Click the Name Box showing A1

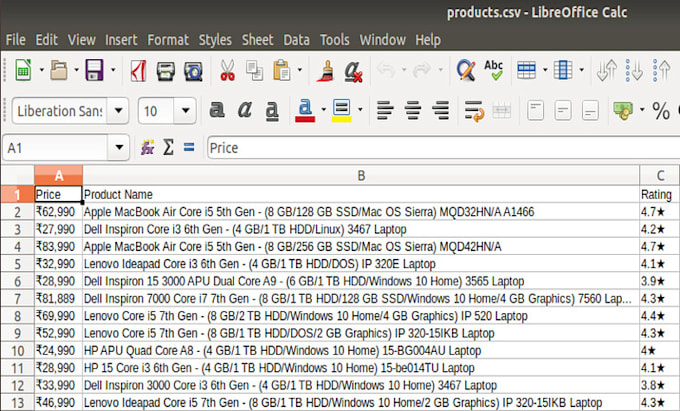(x=55, y=148)
